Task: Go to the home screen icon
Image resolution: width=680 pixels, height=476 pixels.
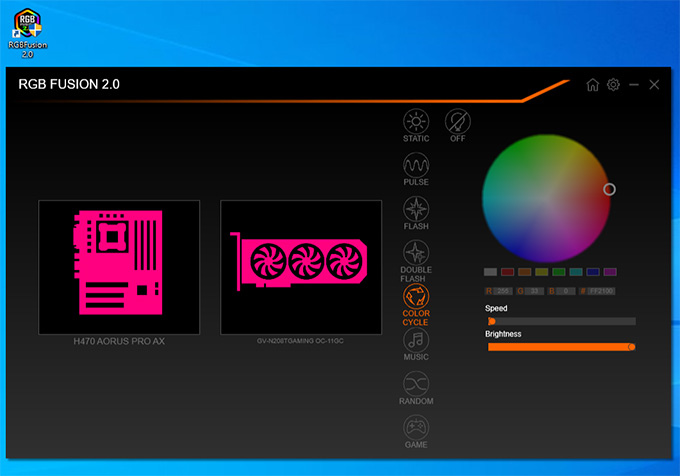Action: click(592, 85)
